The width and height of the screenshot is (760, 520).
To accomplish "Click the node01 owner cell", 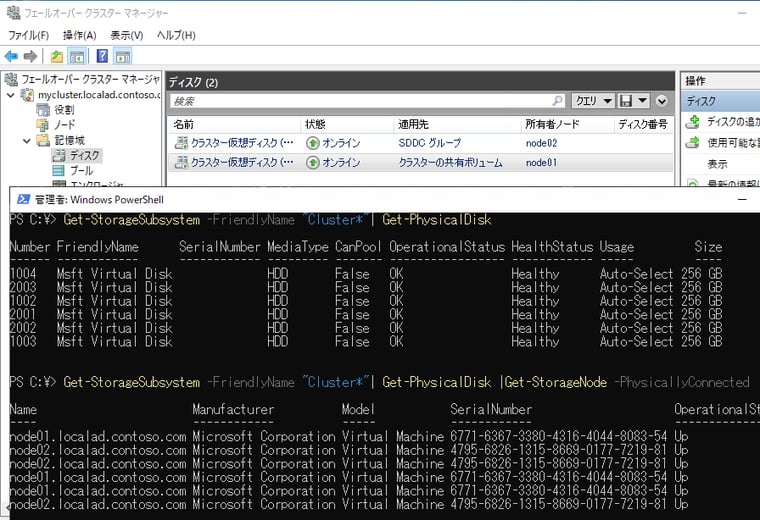I will point(541,162).
